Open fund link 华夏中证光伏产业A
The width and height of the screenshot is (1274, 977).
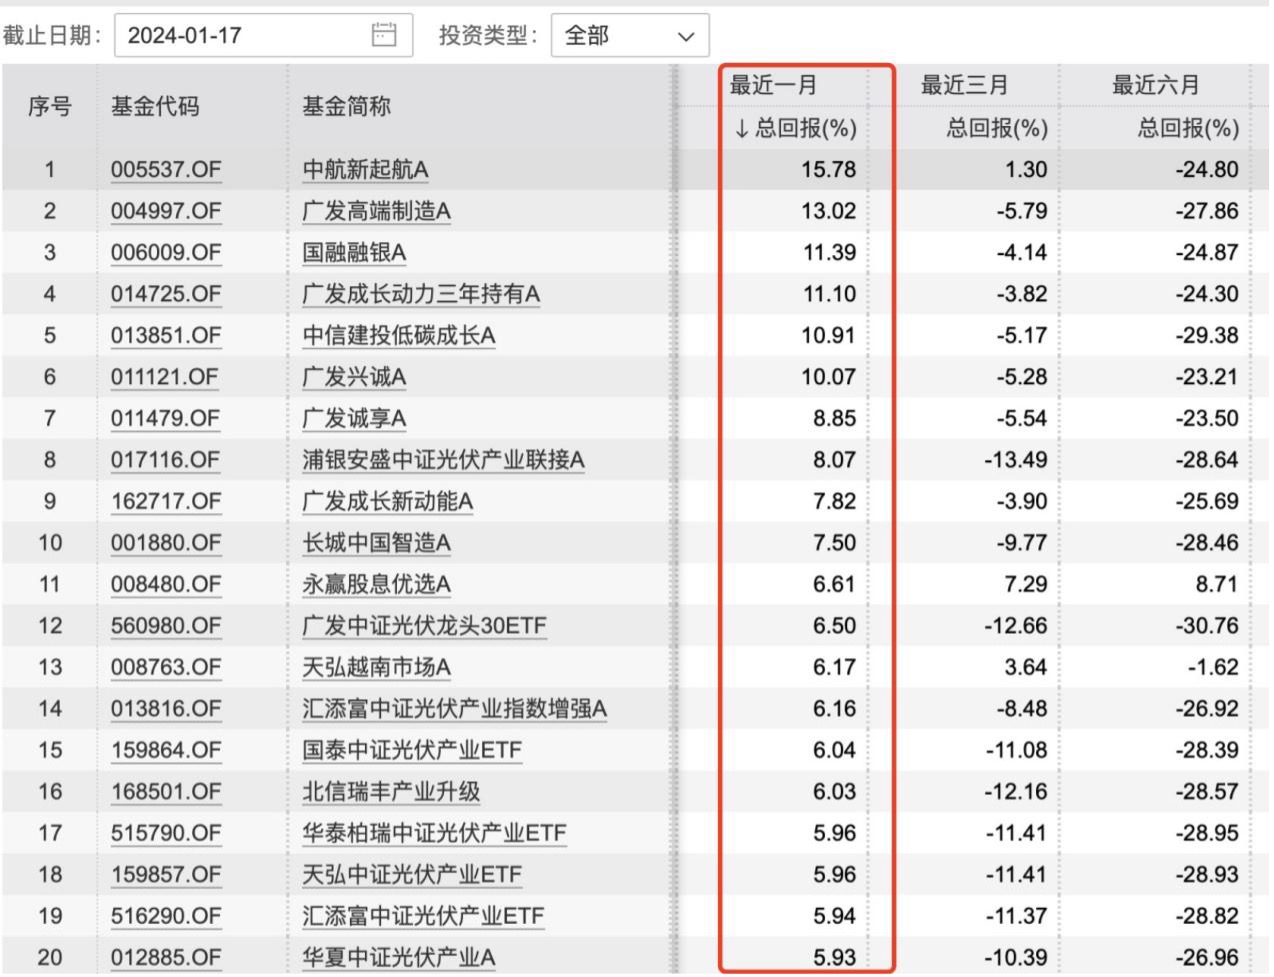[x=399, y=958]
